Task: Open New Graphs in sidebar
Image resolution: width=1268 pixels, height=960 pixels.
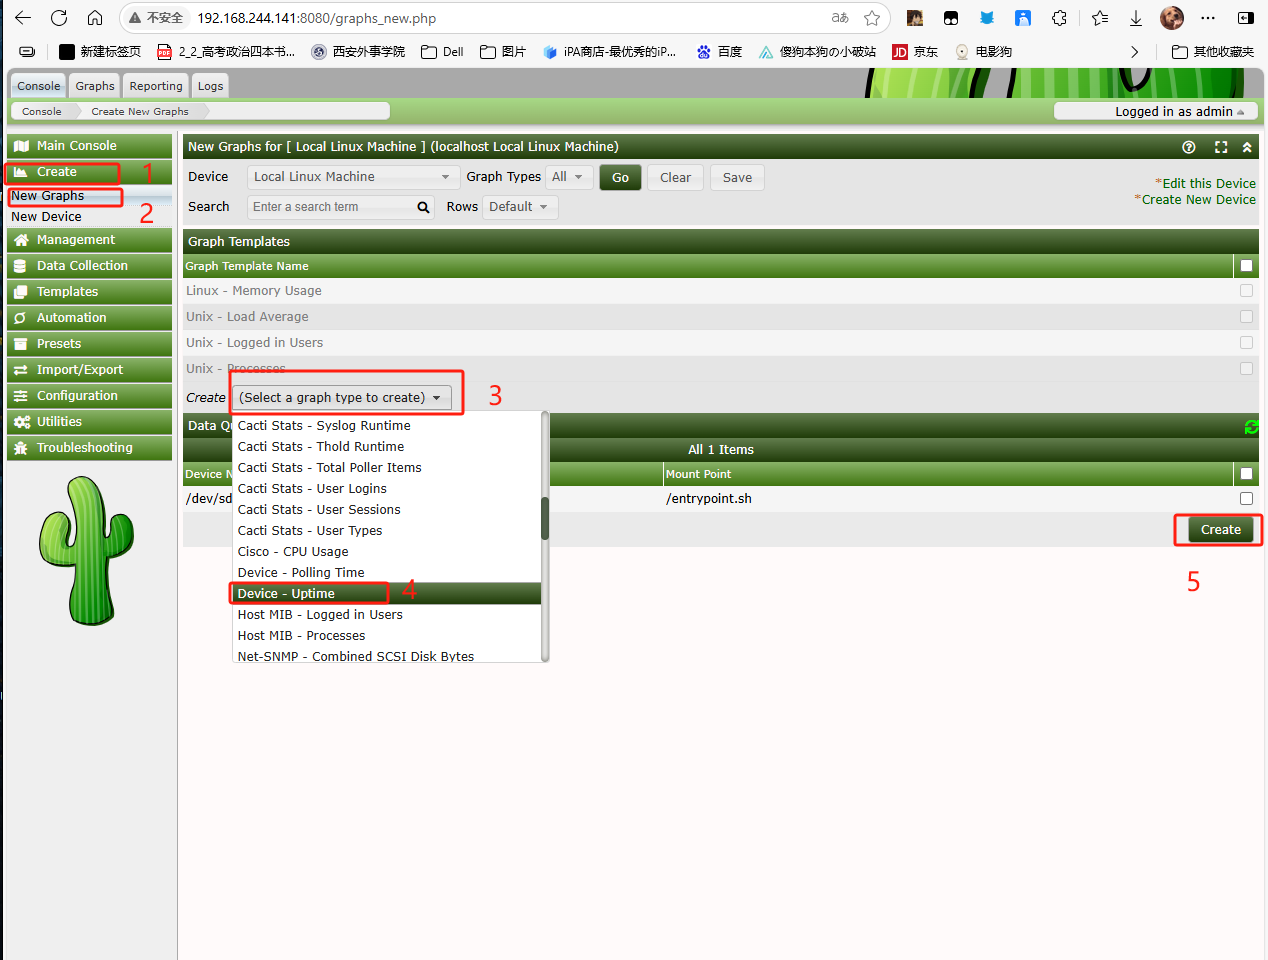Action: click(x=48, y=196)
